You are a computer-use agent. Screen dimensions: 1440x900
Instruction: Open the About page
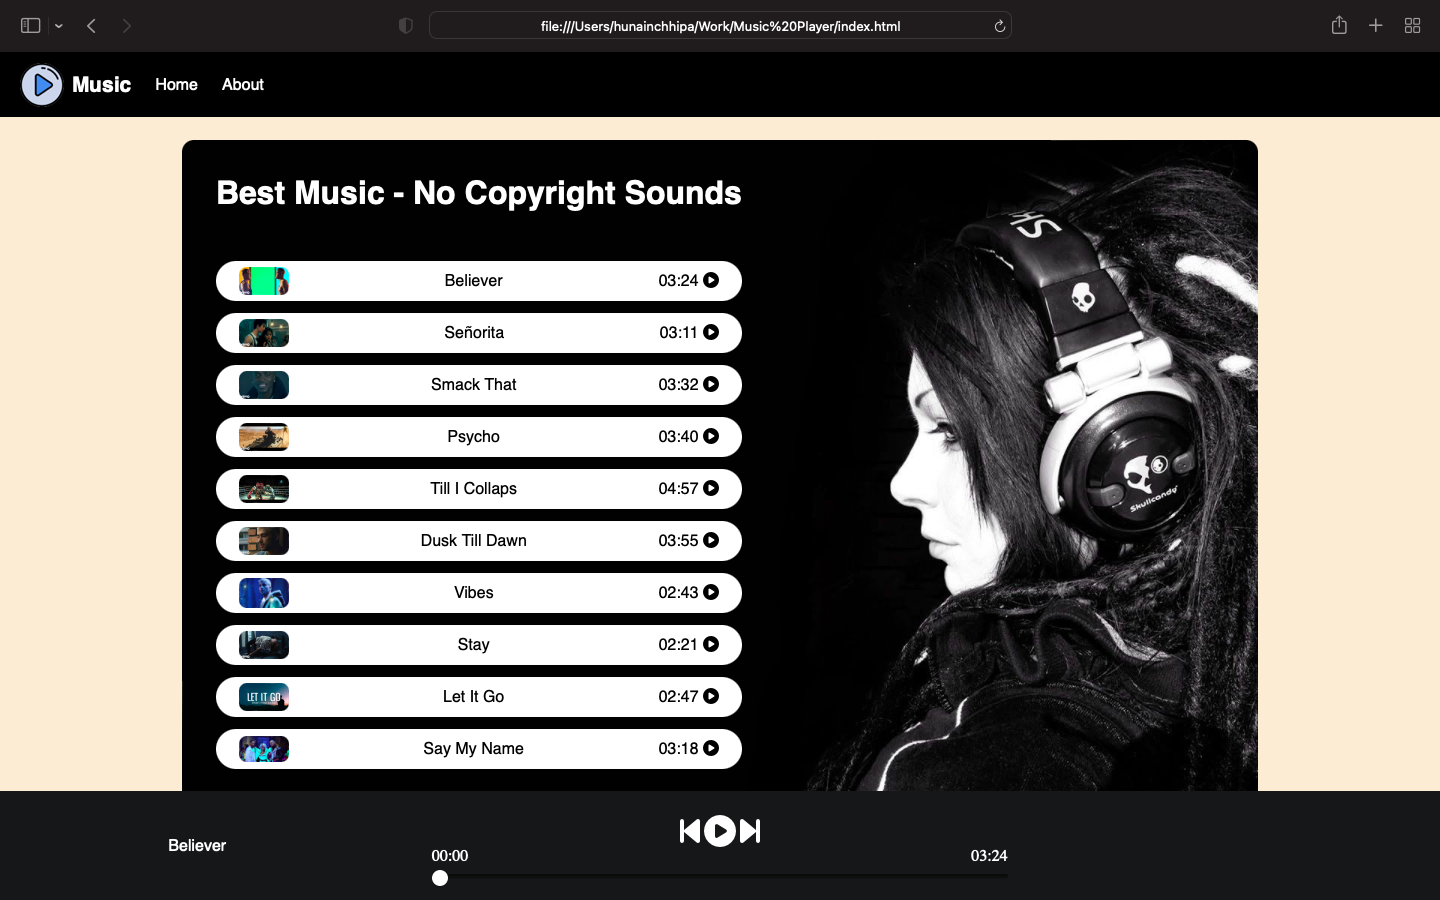click(243, 85)
